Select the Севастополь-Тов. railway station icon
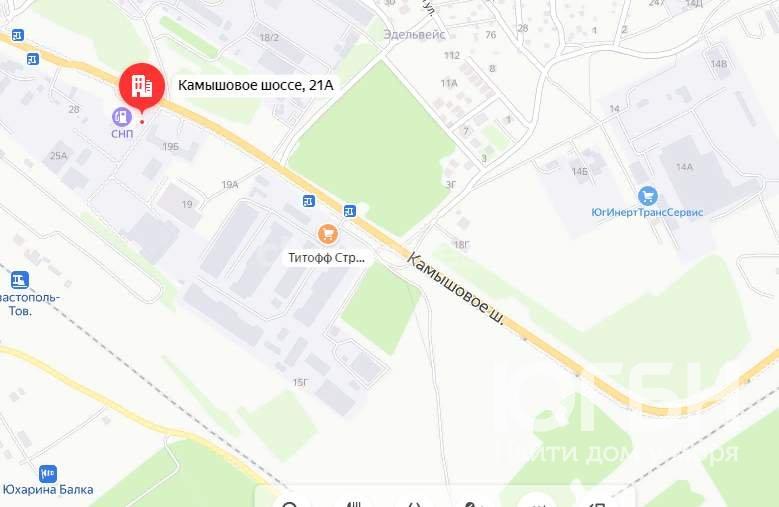779x507 pixels. click(20, 280)
